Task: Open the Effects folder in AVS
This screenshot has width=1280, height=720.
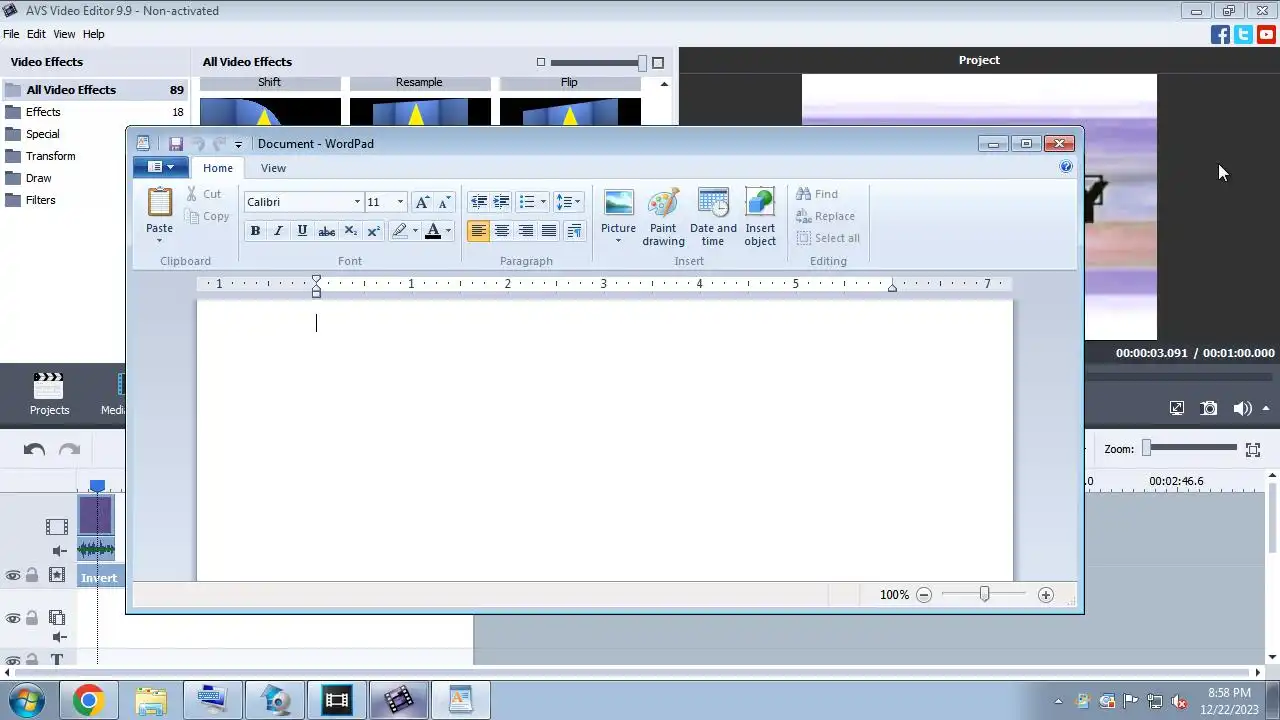Action: coord(95,112)
